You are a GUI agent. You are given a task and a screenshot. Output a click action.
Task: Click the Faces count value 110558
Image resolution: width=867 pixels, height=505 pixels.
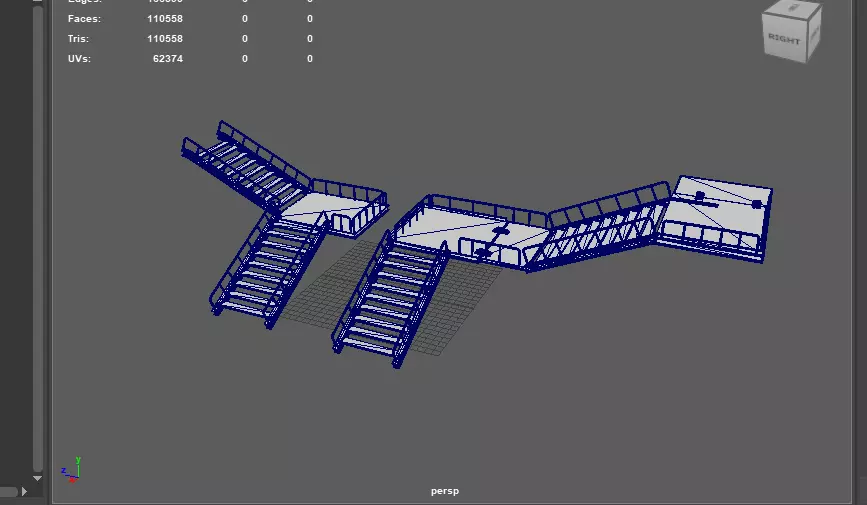165,19
